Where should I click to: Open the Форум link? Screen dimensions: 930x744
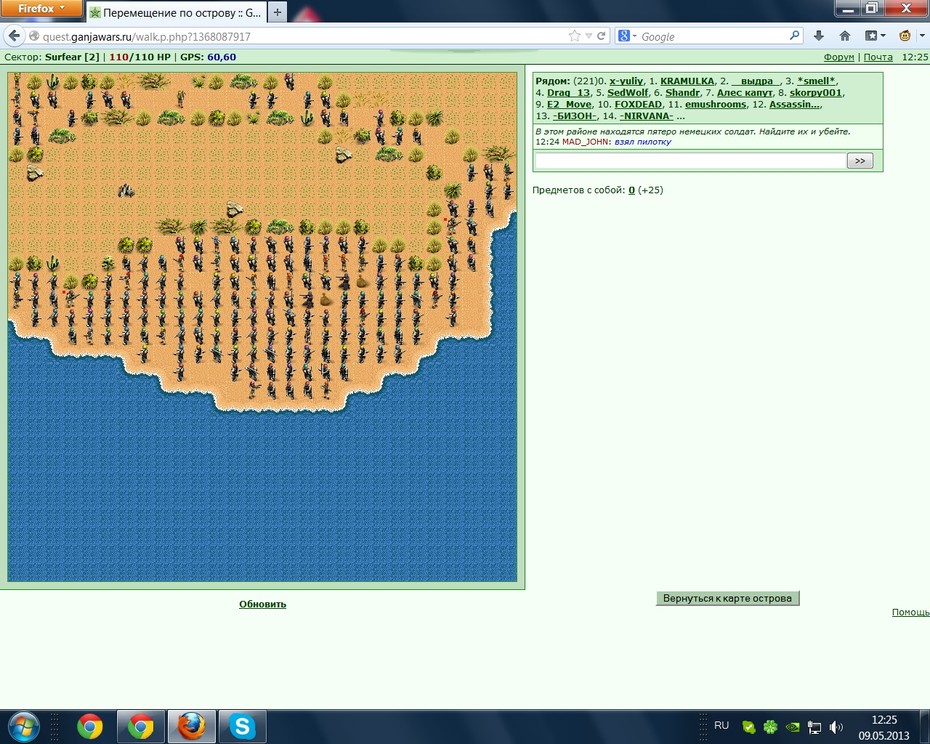(x=839, y=57)
